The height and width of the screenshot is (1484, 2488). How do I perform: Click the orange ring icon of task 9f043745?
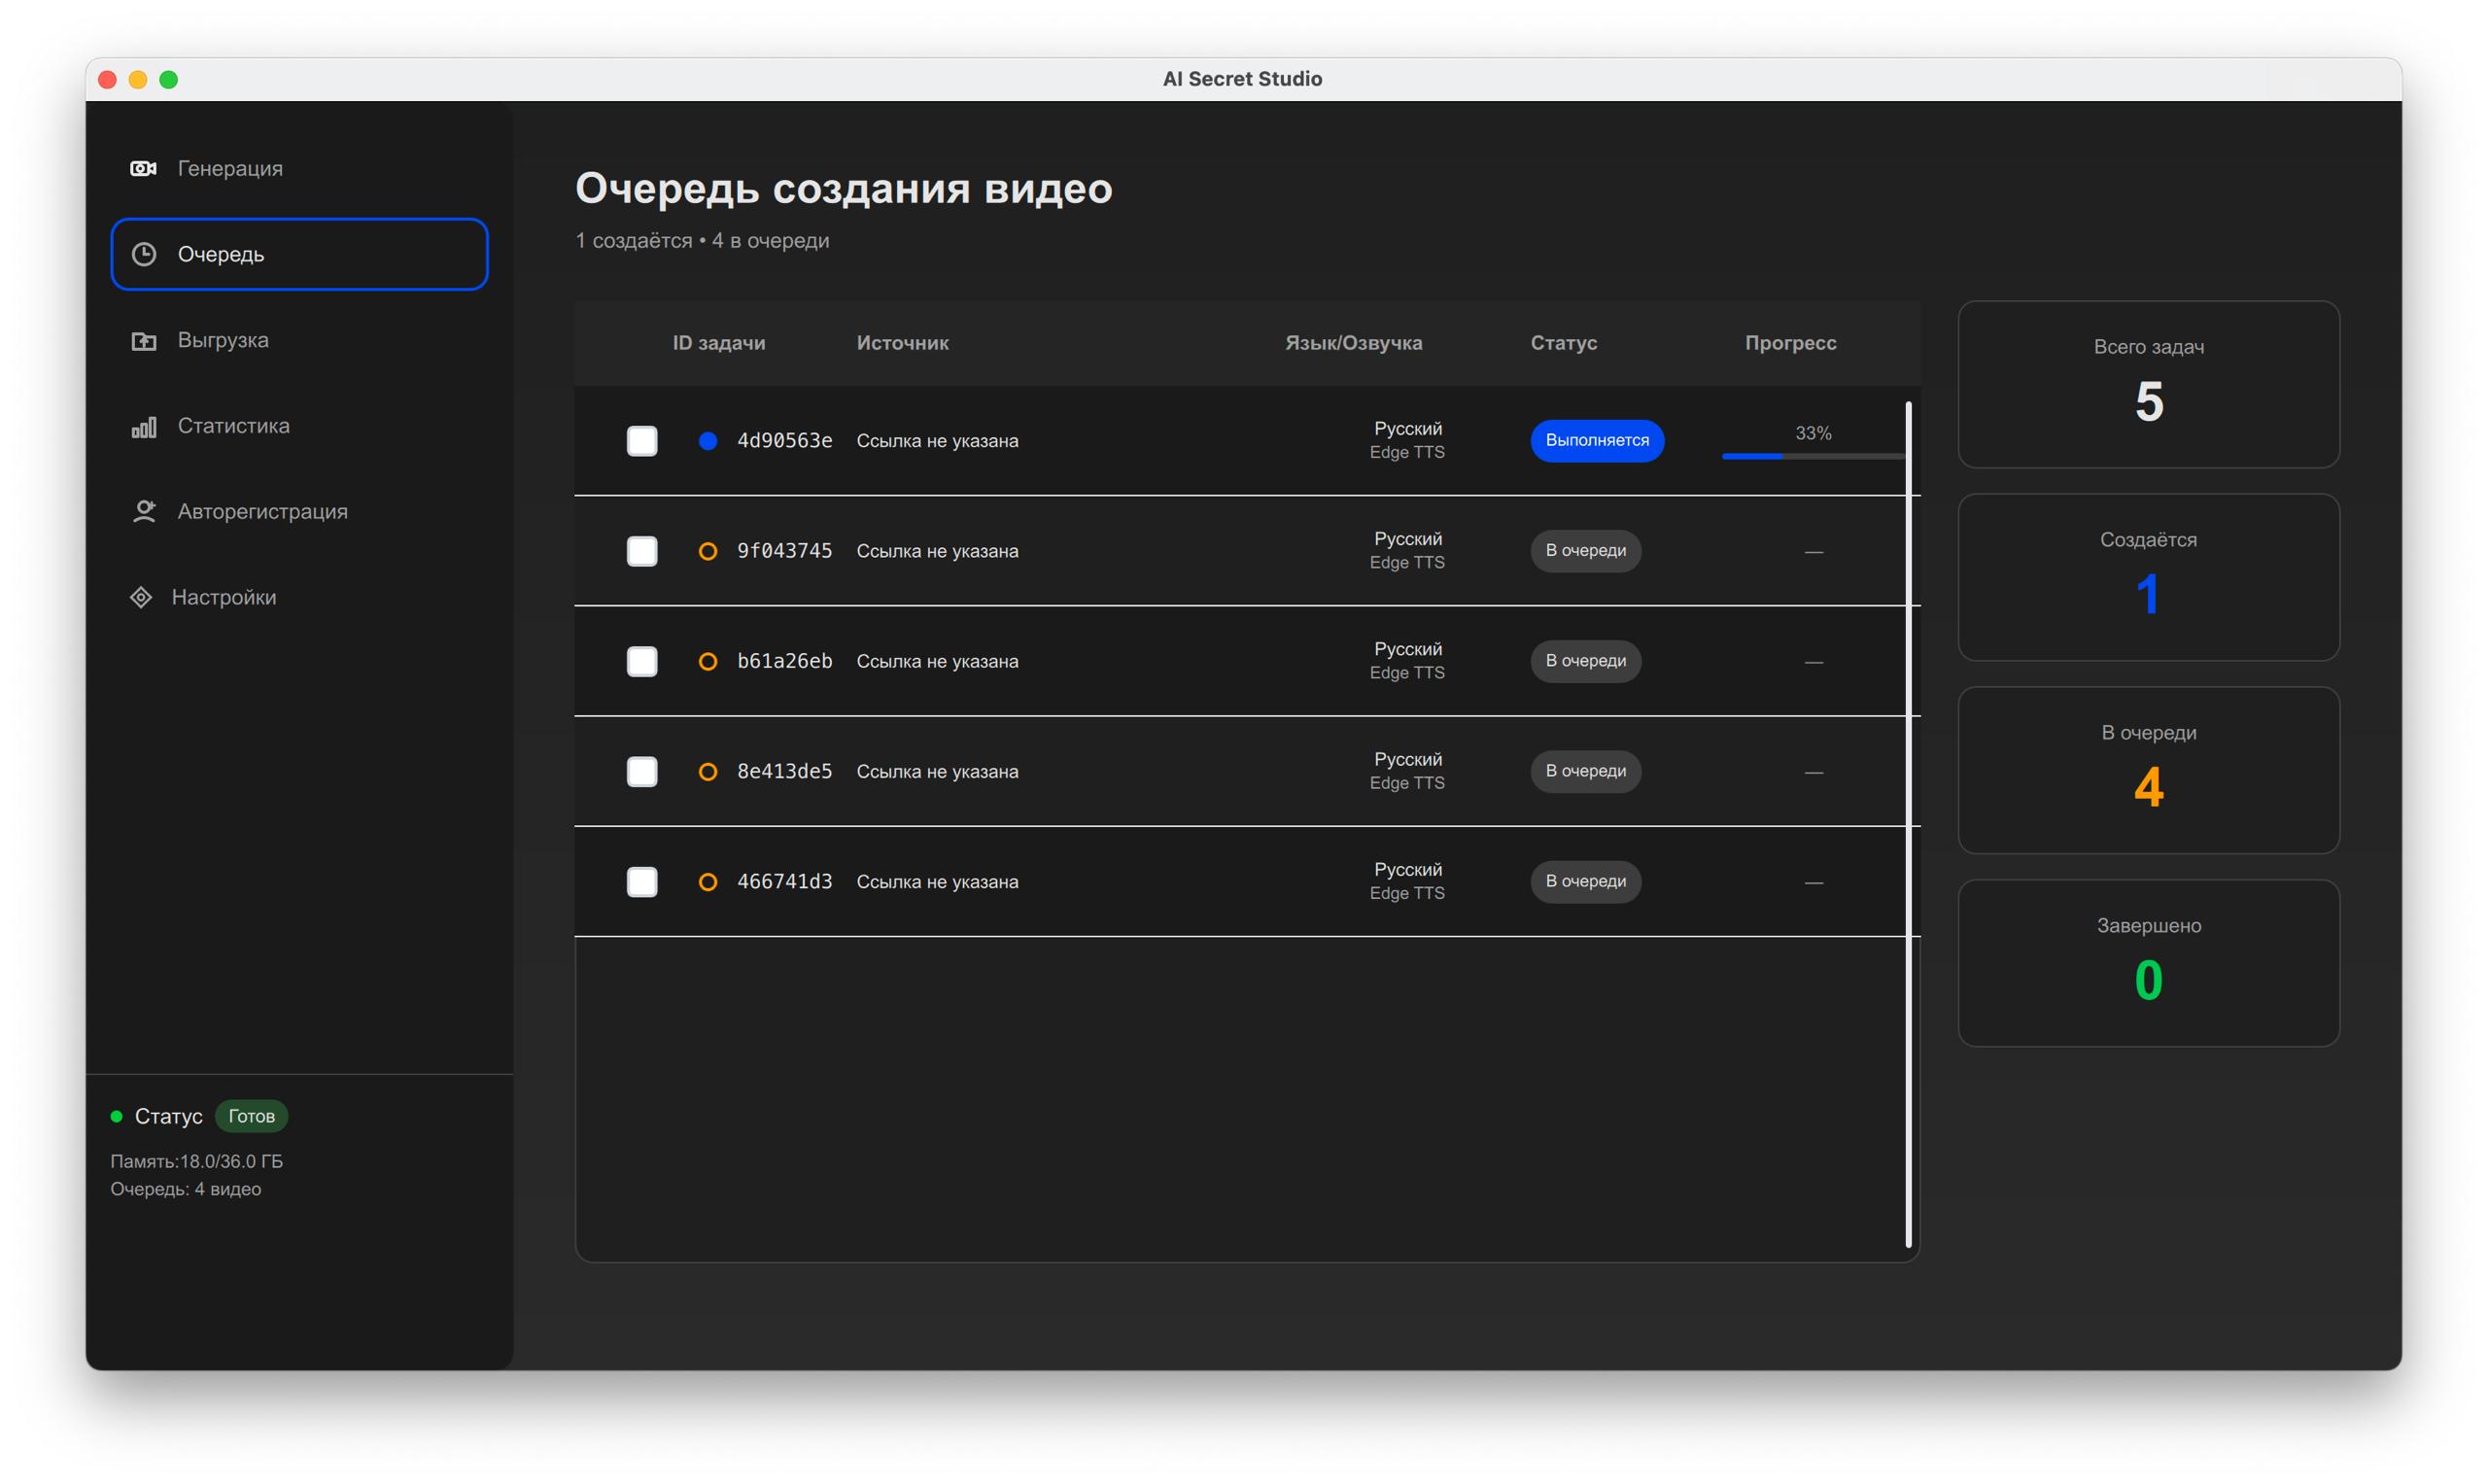tap(707, 551)
